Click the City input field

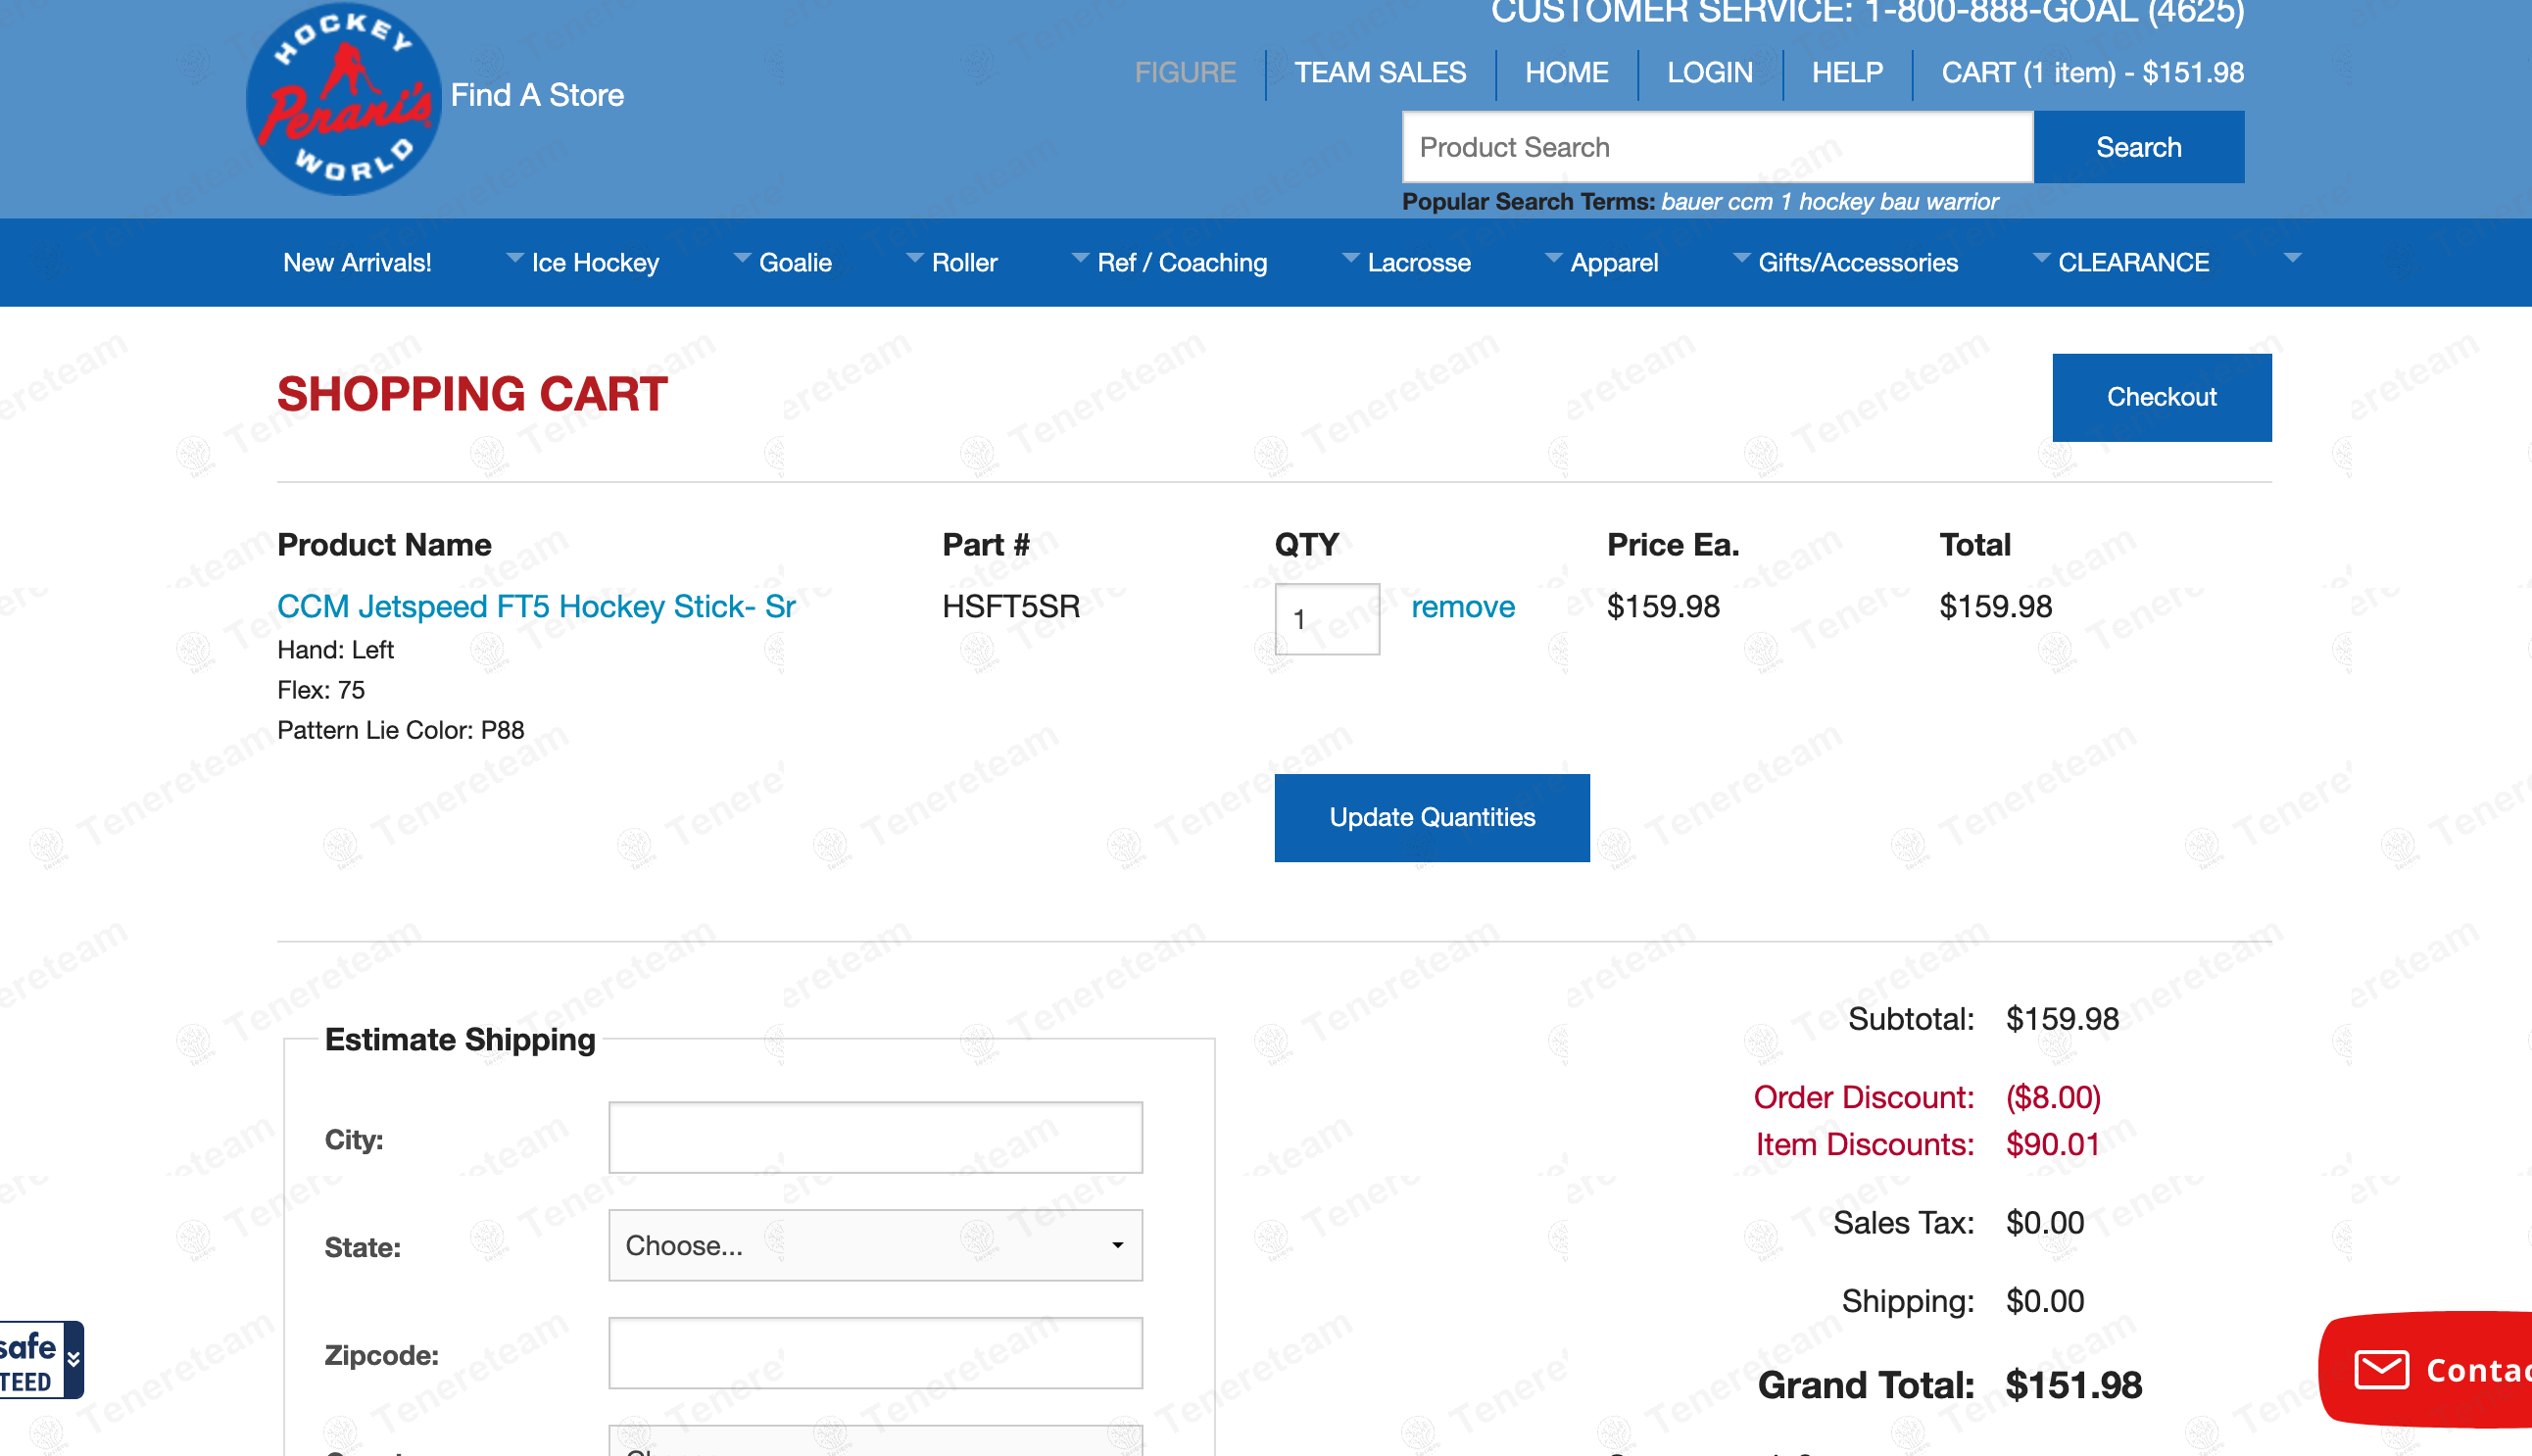point(875,1138)
